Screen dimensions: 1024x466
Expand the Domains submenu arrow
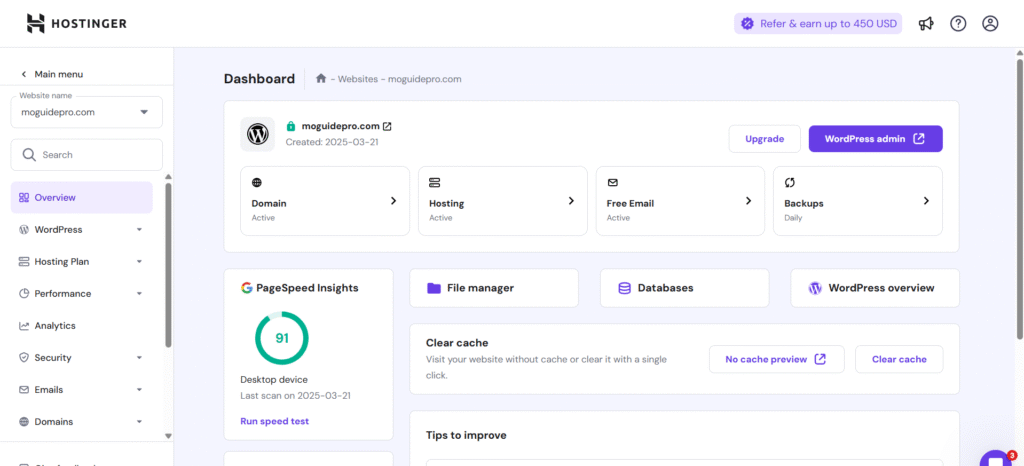[x=139, y=422]
